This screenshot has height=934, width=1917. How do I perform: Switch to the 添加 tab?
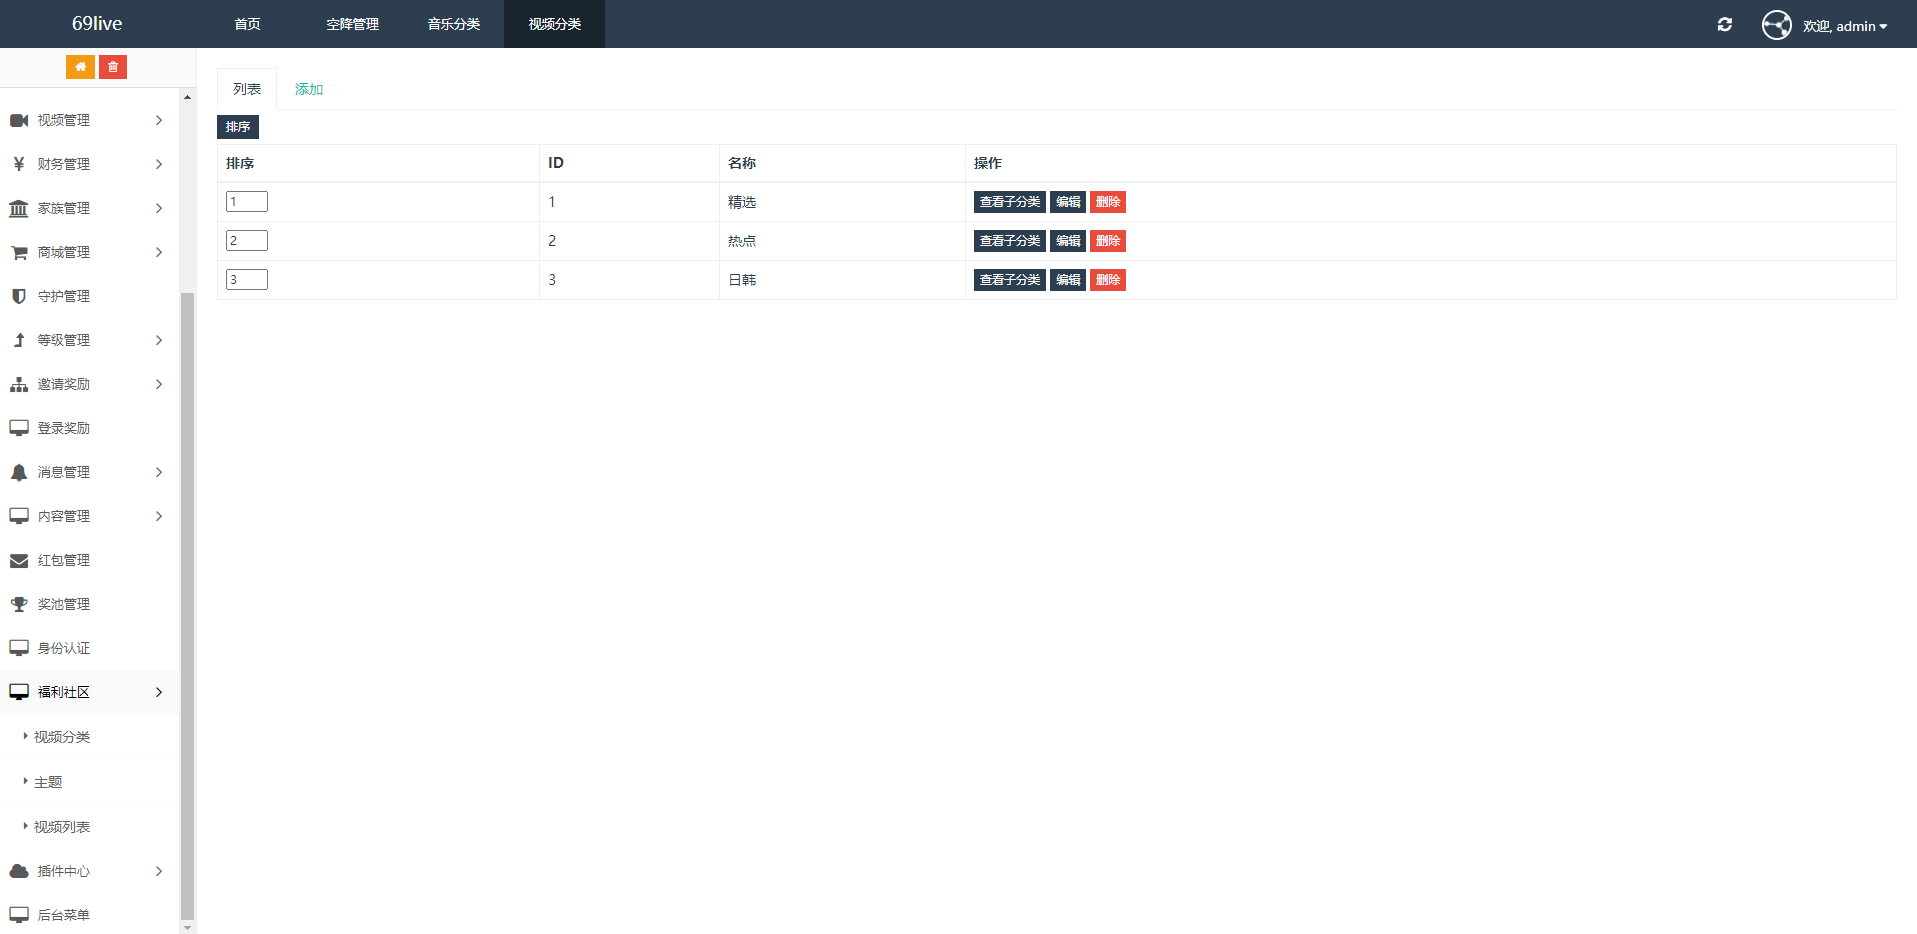pos(309,89)
